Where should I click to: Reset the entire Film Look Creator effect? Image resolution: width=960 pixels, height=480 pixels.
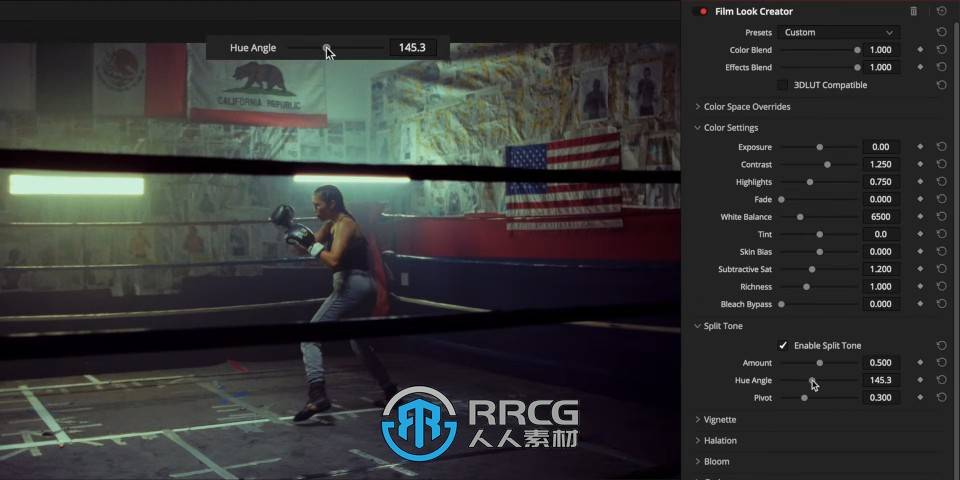coord(941,11)
